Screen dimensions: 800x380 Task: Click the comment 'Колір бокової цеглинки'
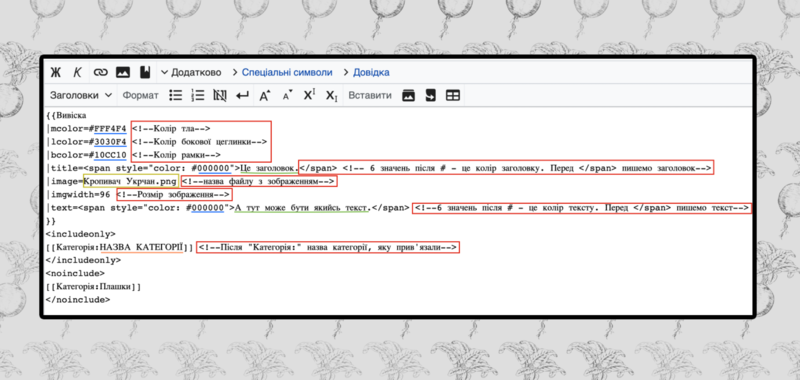click(199, 142)
